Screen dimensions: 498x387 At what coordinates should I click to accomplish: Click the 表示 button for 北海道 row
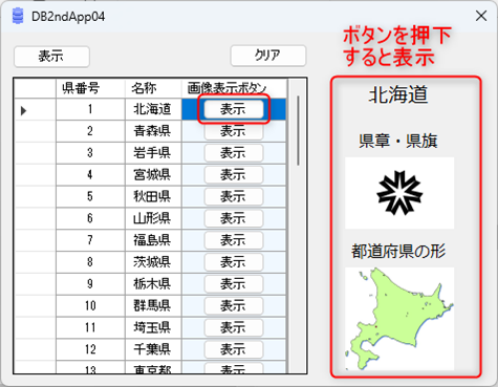pos(233,109)
